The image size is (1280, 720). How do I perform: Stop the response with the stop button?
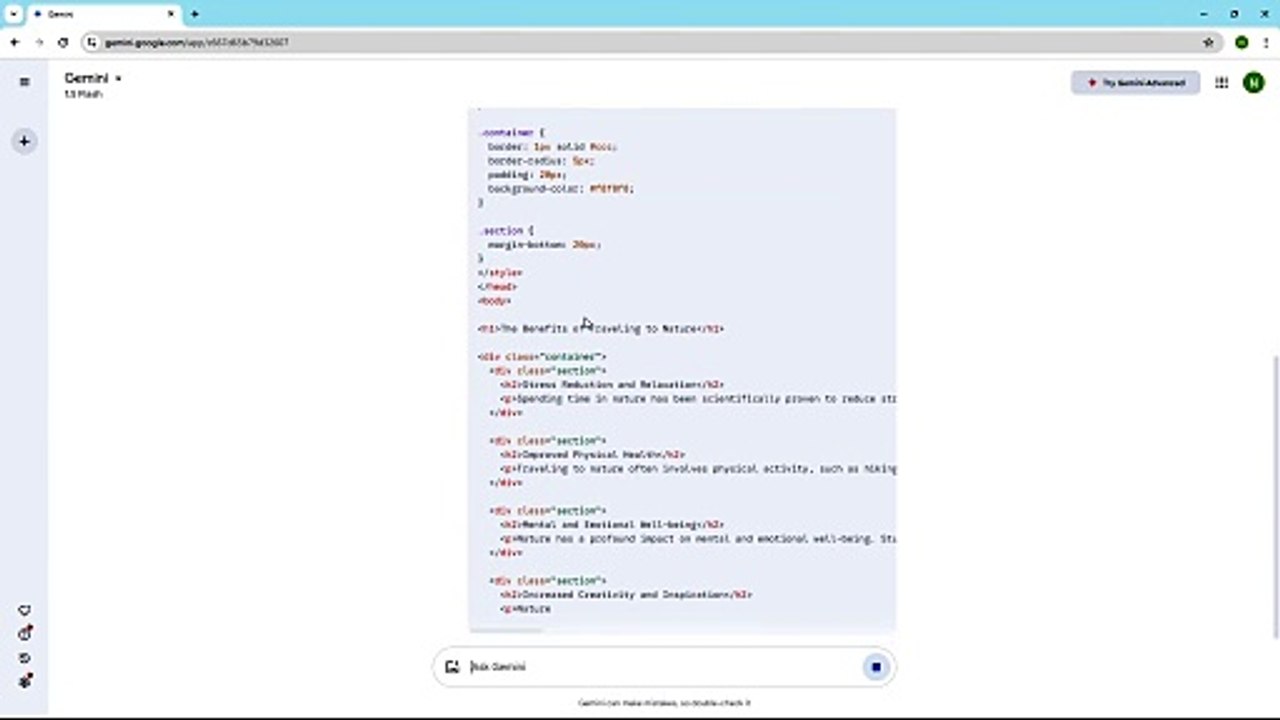(x=876, y=667)
